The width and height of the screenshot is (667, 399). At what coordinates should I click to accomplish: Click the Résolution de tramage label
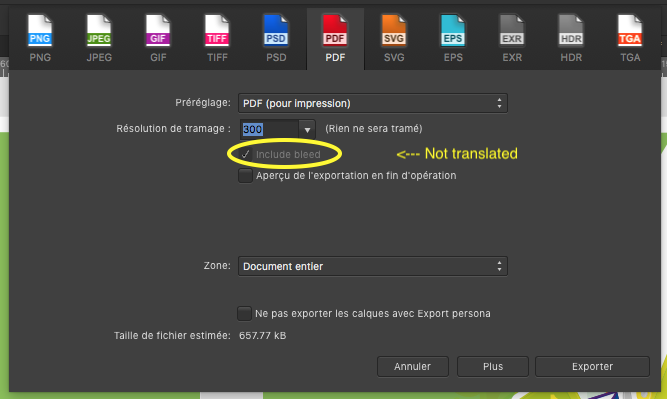tap(173, 128)
